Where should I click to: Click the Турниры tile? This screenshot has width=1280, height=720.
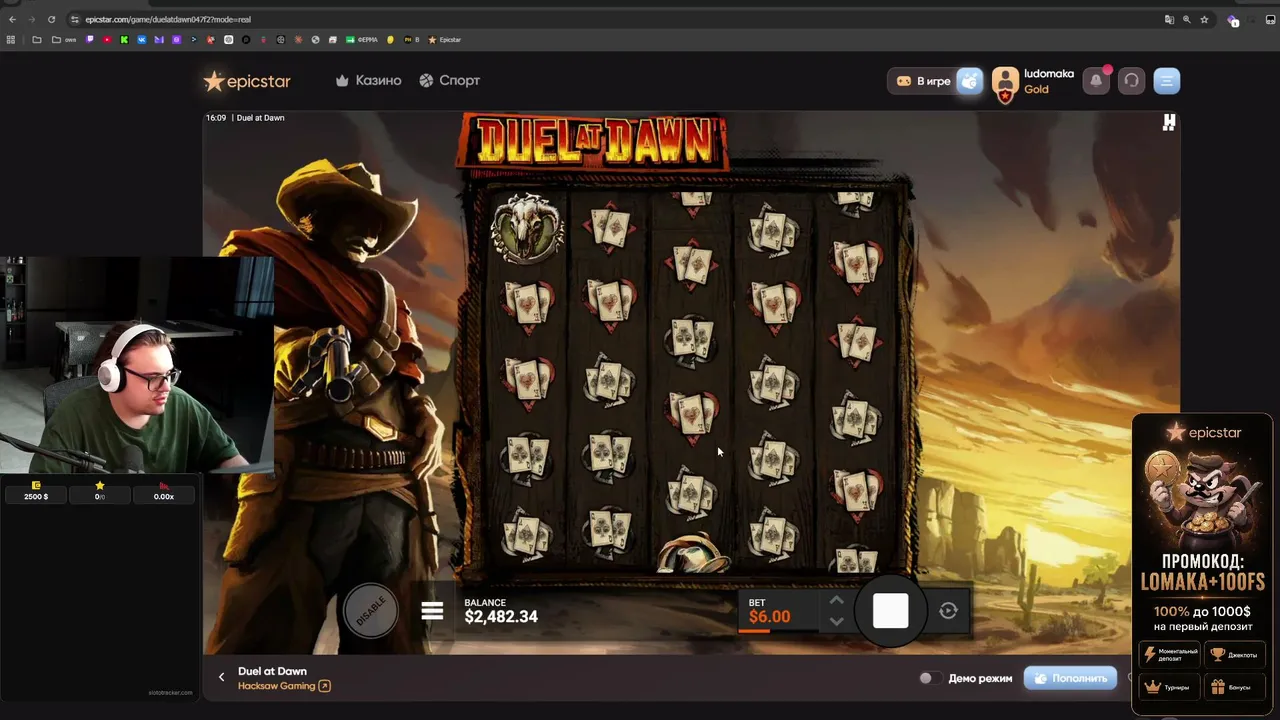coord(1170,687)
